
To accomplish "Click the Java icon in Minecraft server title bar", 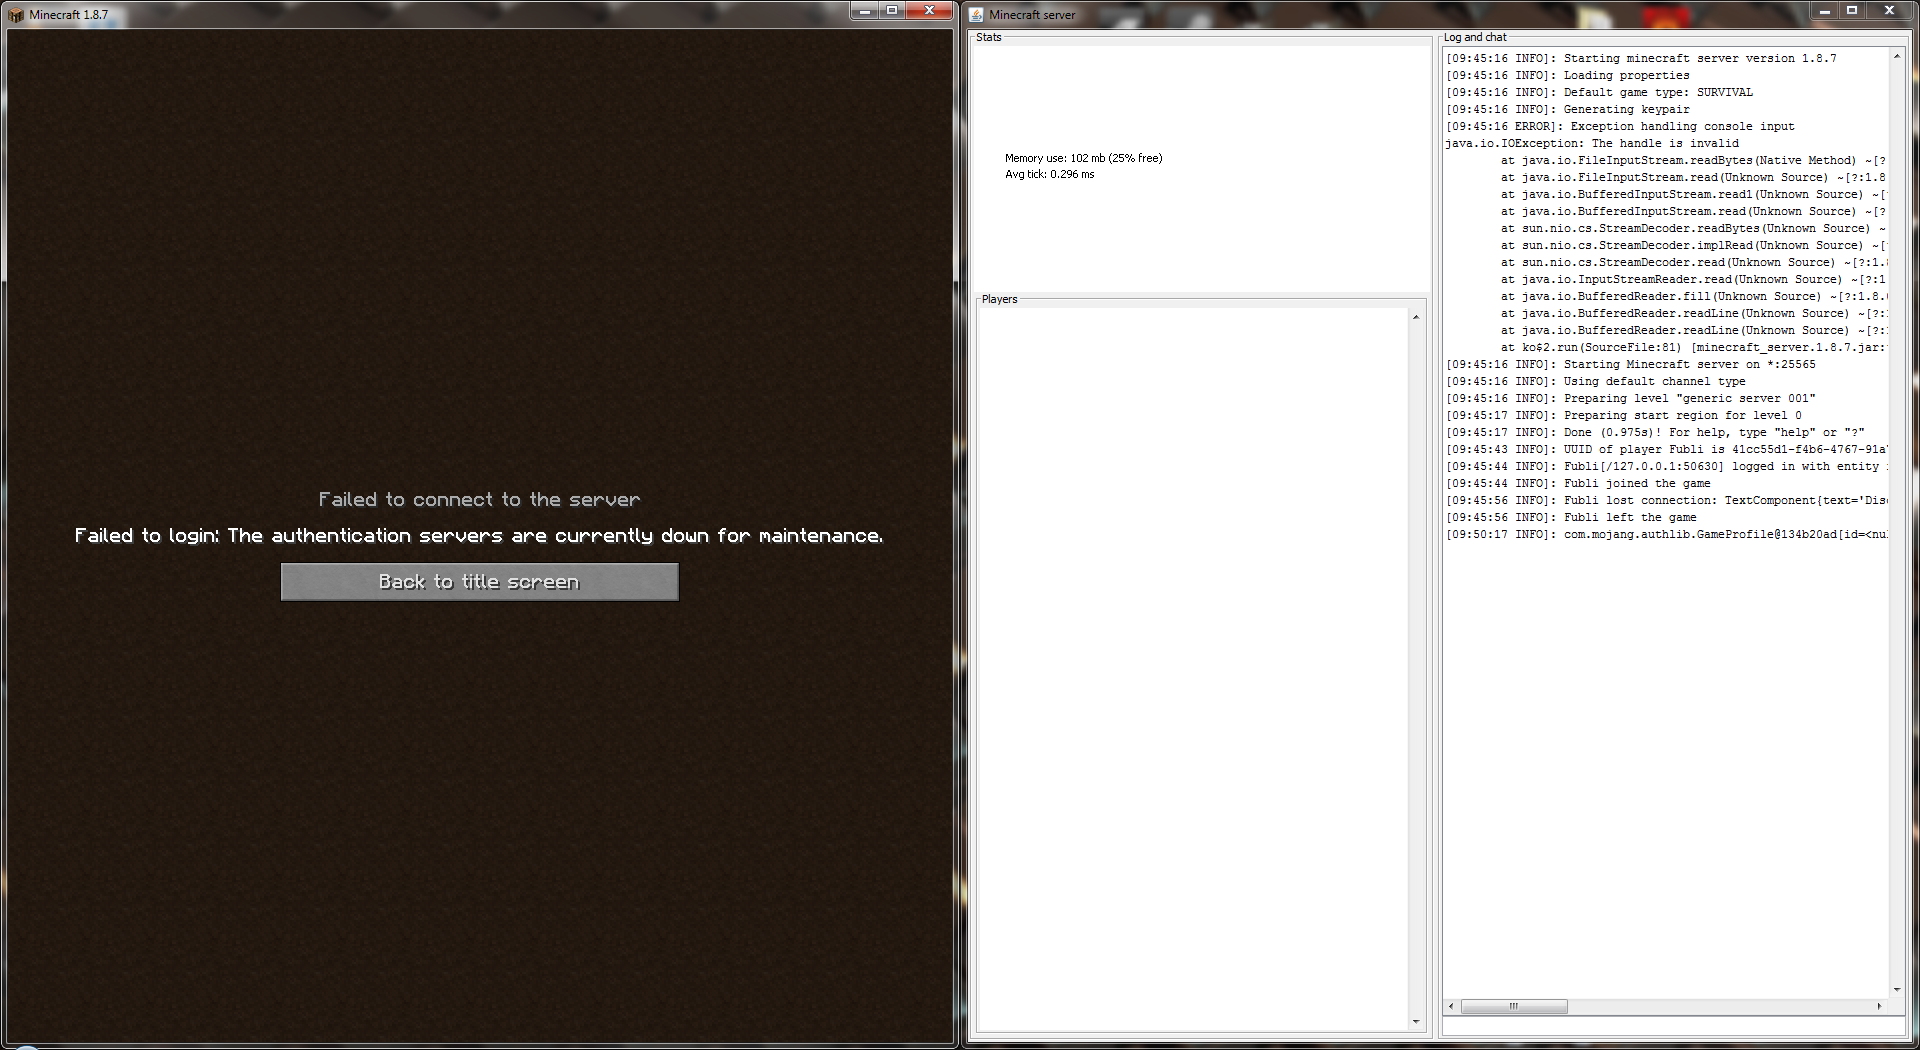I will point(976,15).
